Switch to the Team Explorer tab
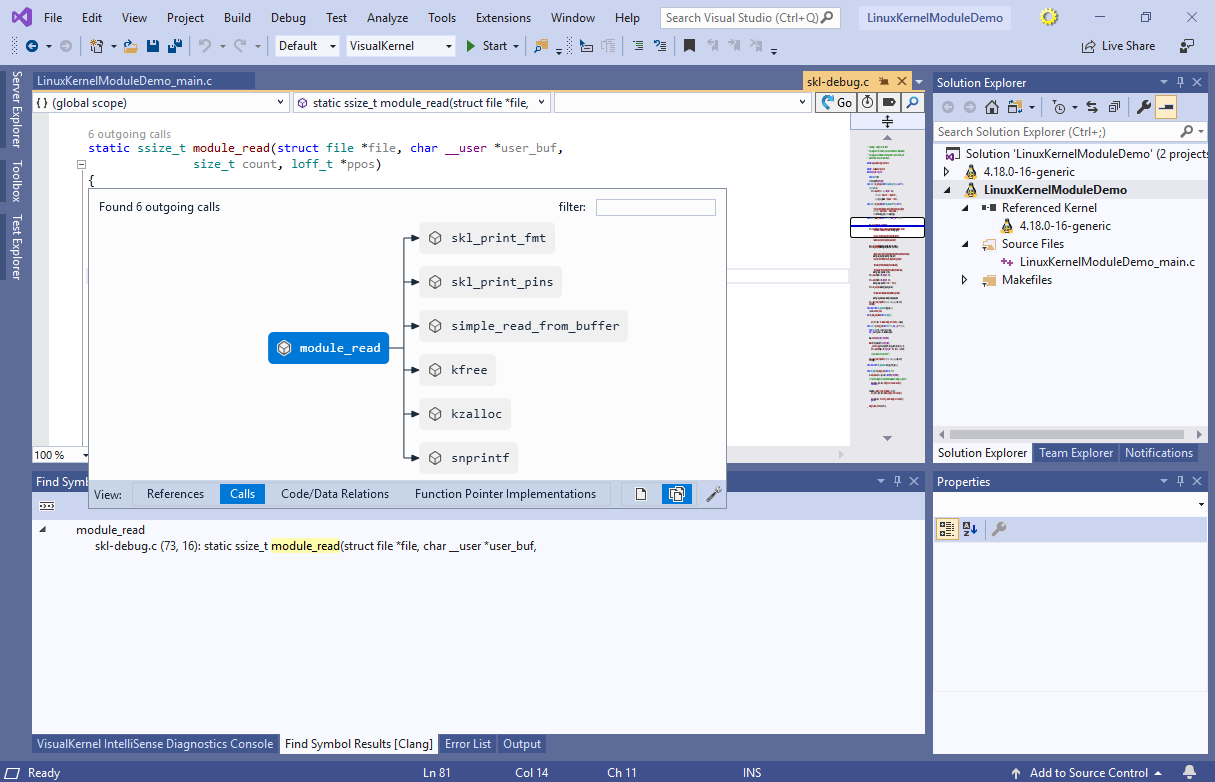Screen dimensions: 1215x782 click(1076, 453)
